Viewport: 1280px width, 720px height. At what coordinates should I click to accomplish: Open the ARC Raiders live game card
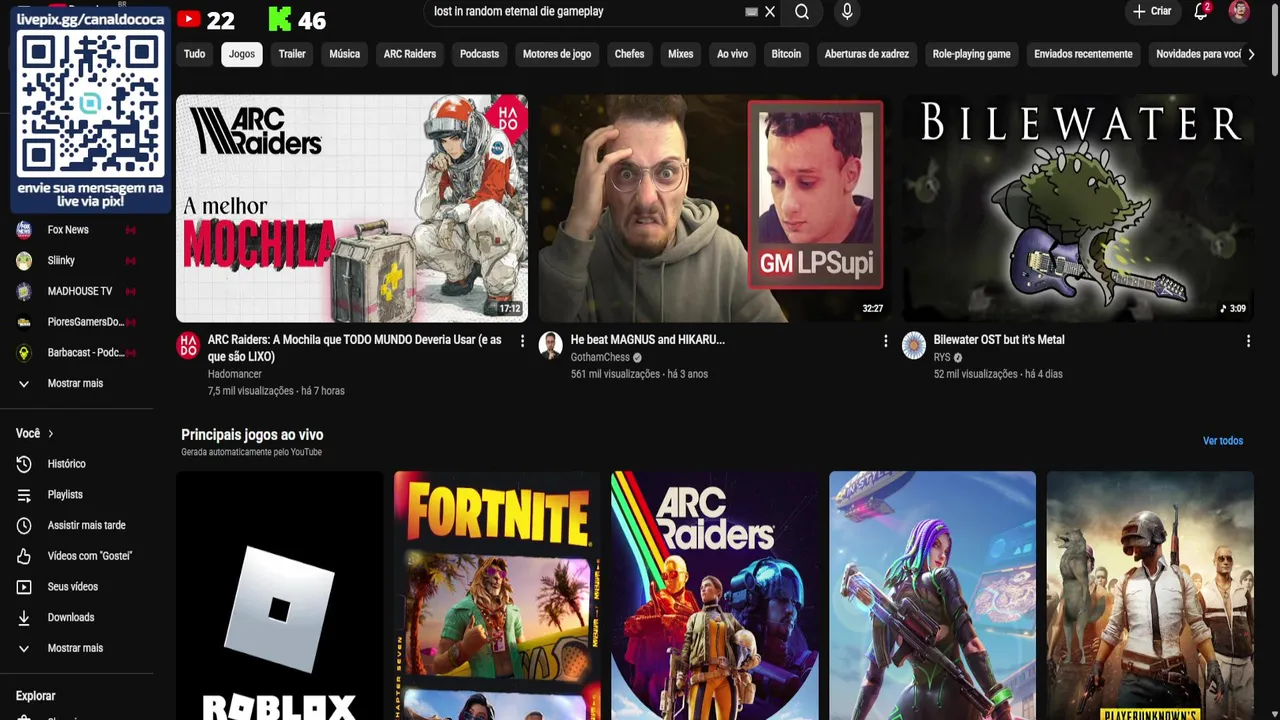click(x=715, y=596)
